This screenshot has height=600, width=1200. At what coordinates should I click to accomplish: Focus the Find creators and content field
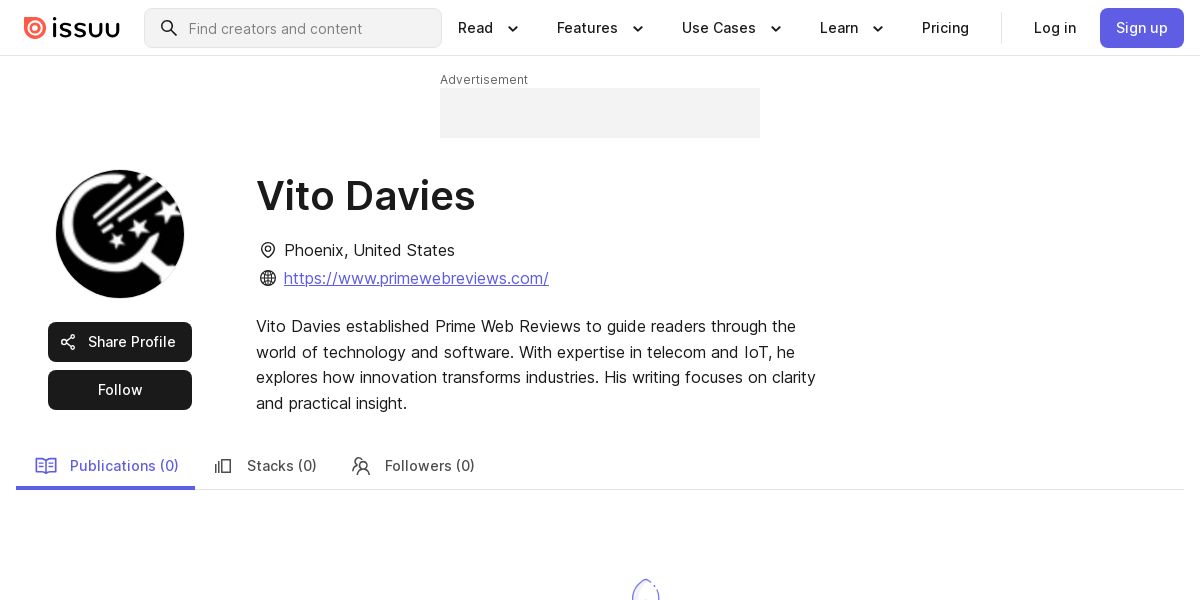[x=293, y=28]
